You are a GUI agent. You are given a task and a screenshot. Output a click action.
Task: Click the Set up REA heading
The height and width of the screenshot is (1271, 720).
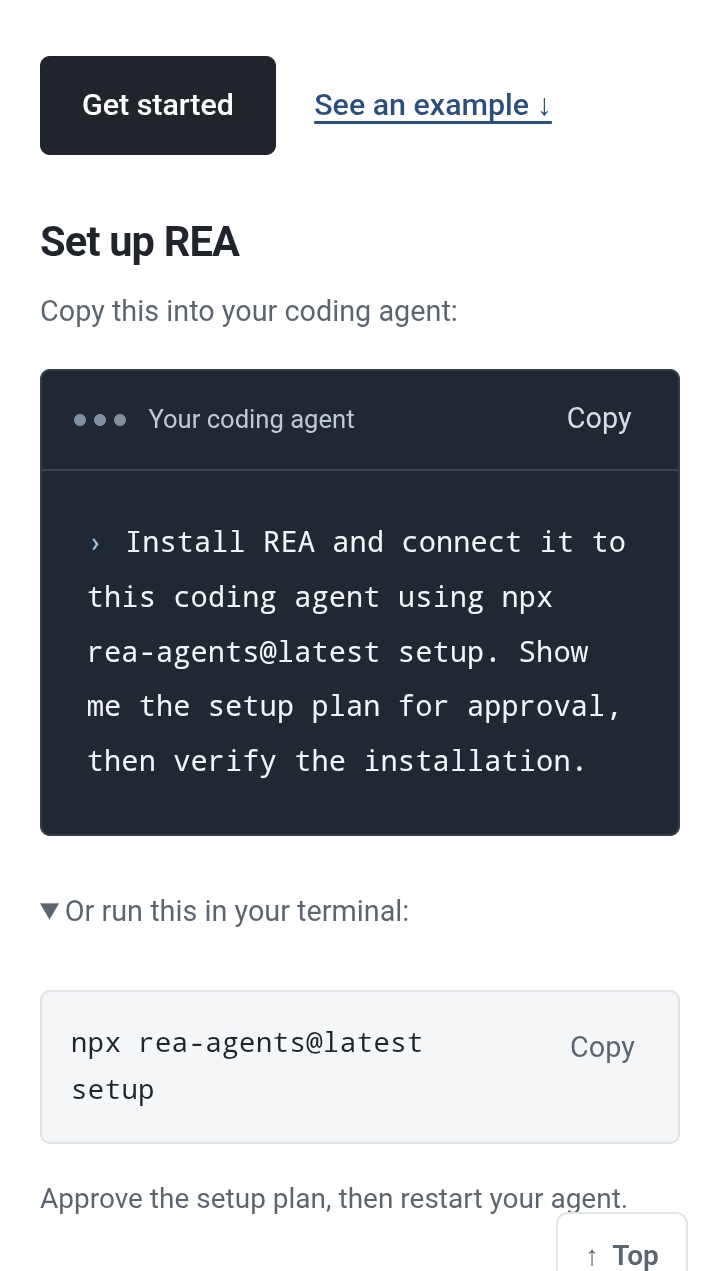pyautogui.click(x=140, y=243)
